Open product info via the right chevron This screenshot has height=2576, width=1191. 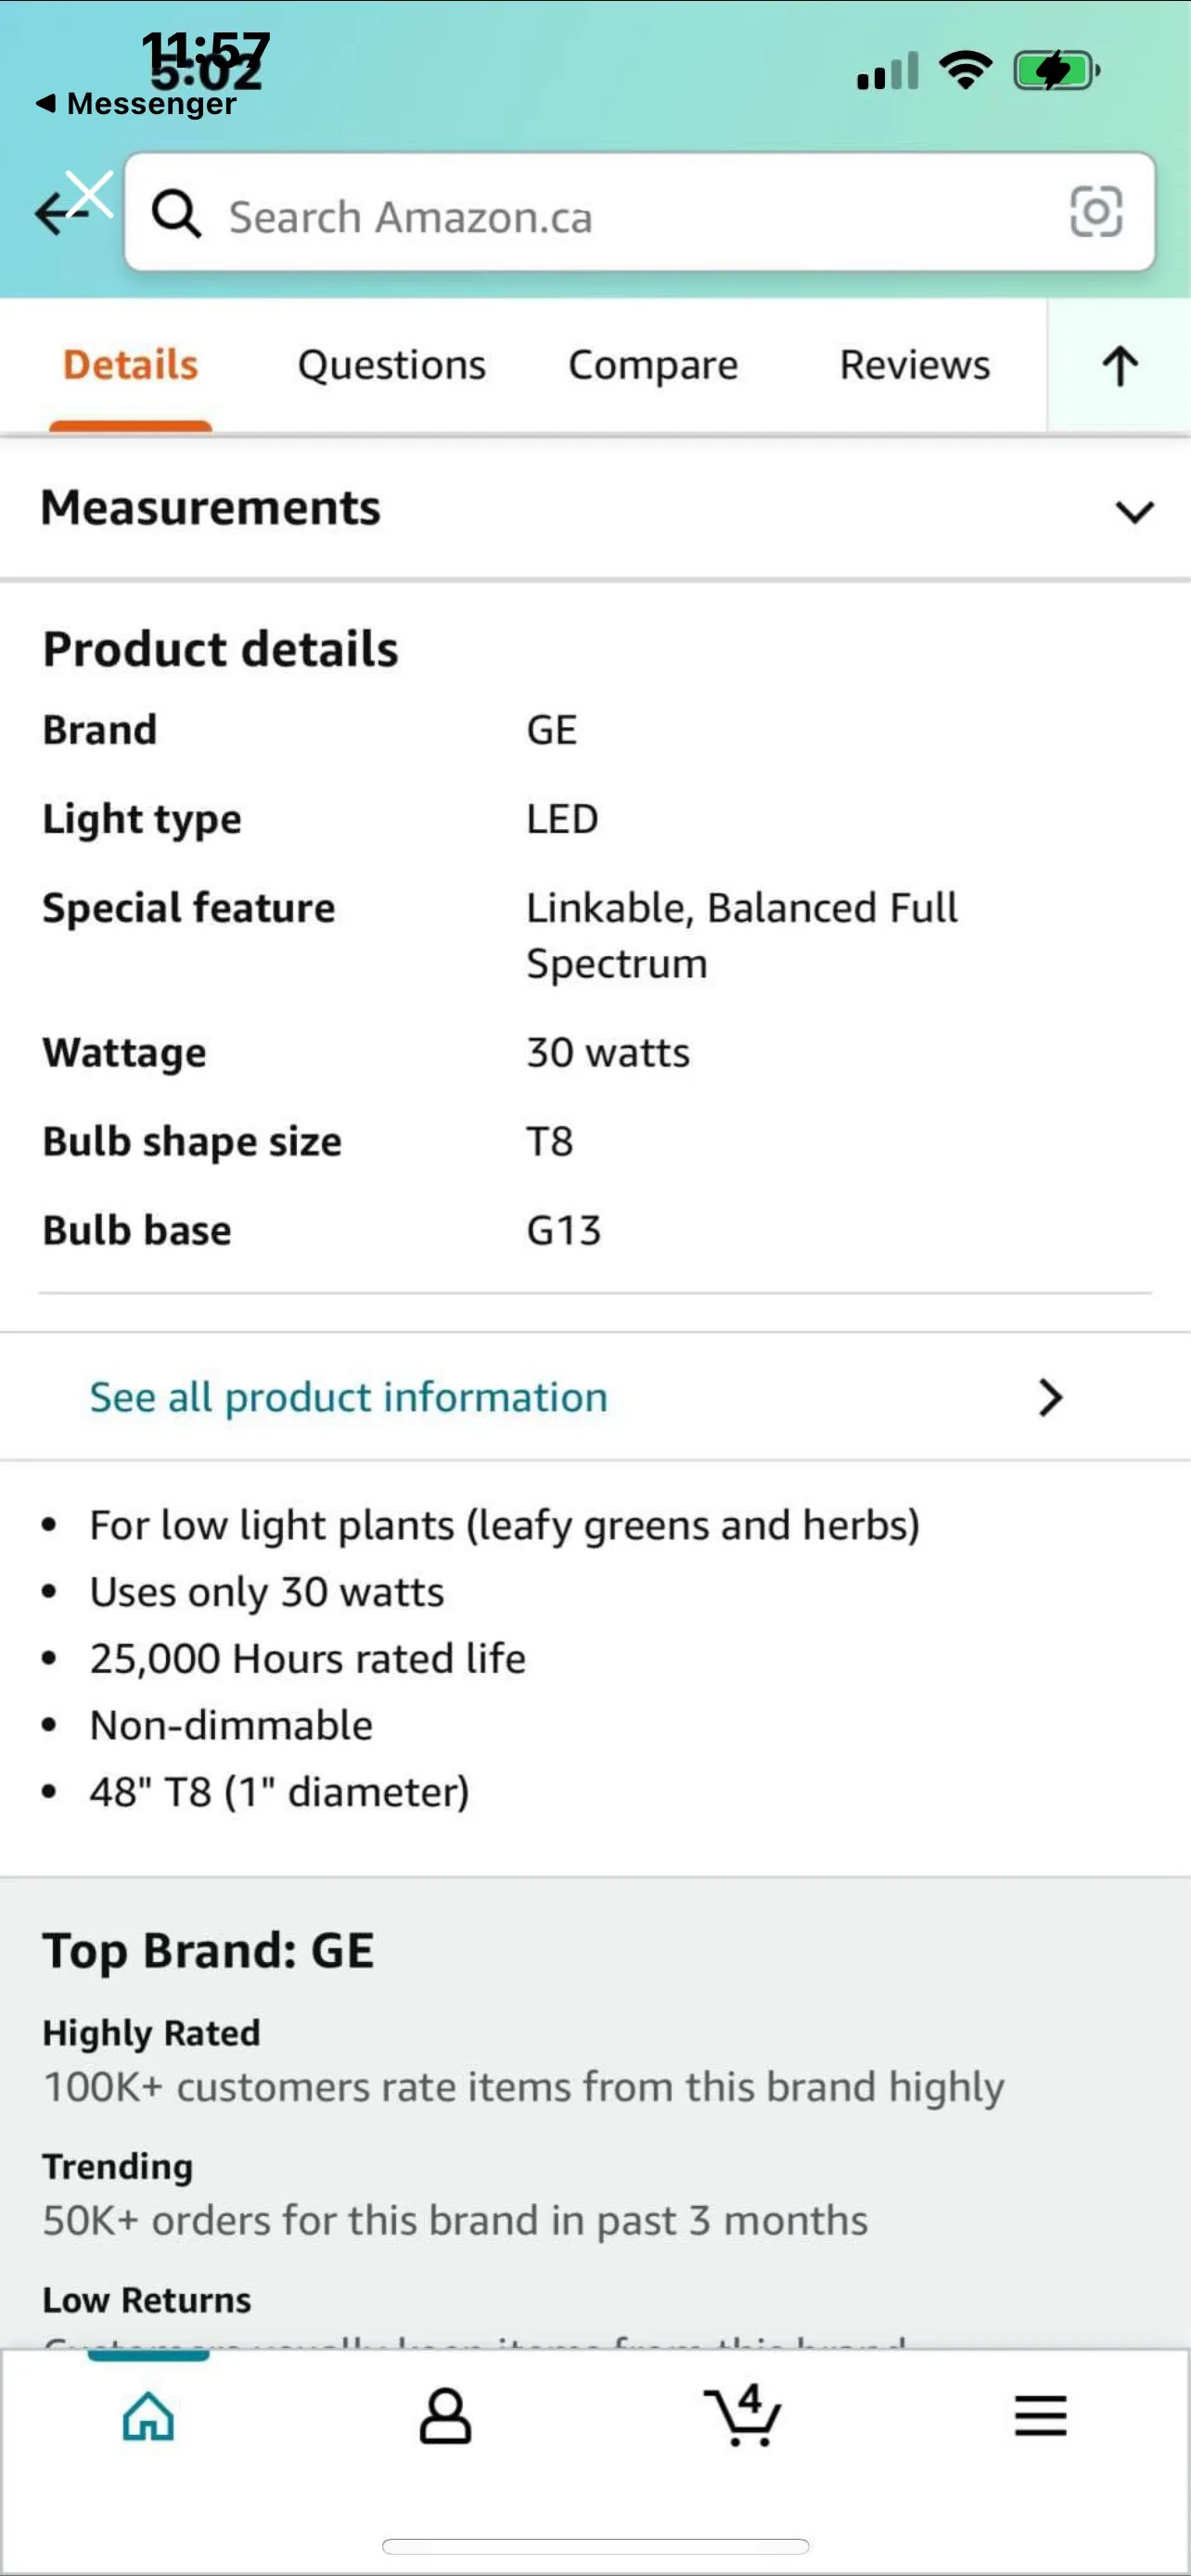tap(1050, 1397)
